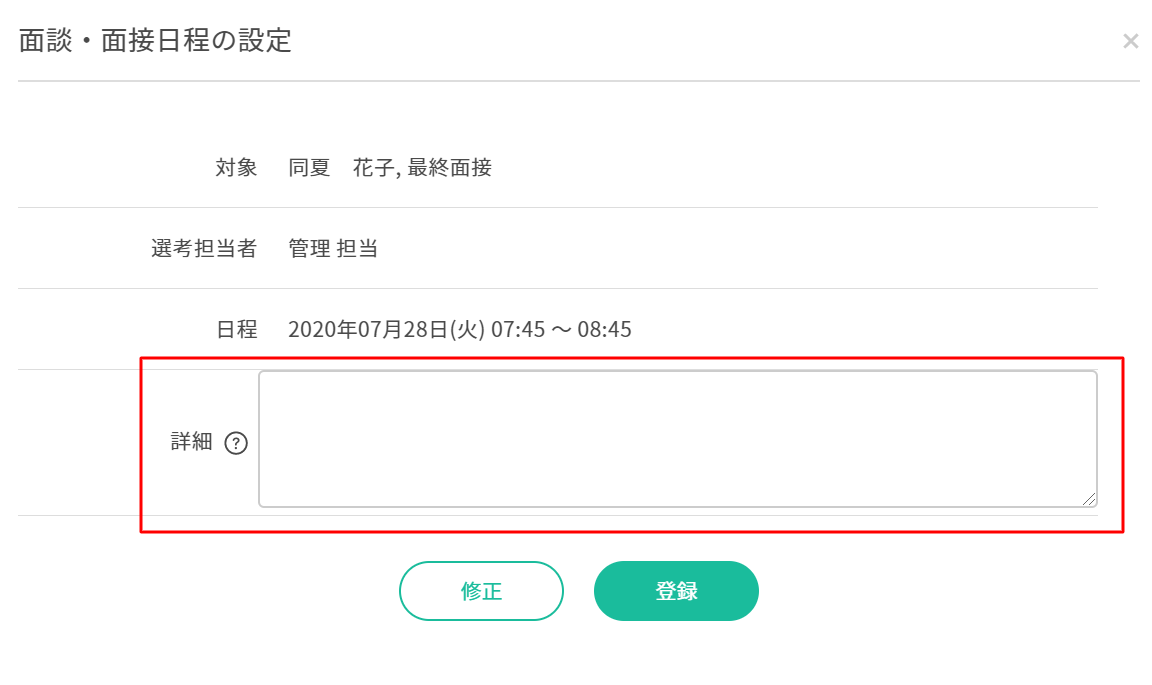Click the 選考担当者 field label

[x=204, y=248]
